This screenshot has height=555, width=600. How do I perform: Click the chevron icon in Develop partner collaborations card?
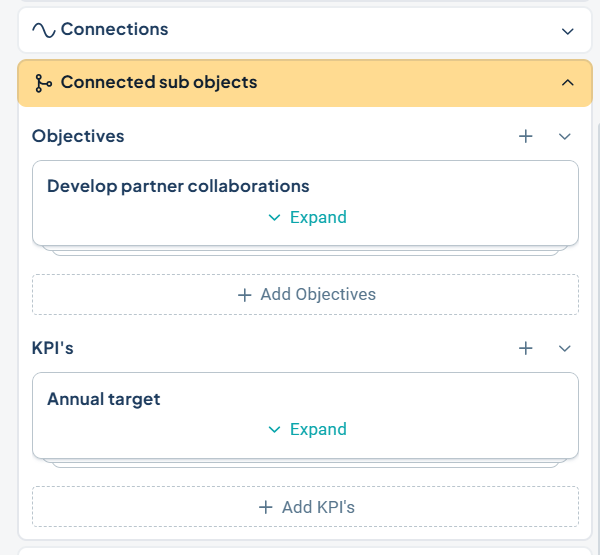pos(274,218)
